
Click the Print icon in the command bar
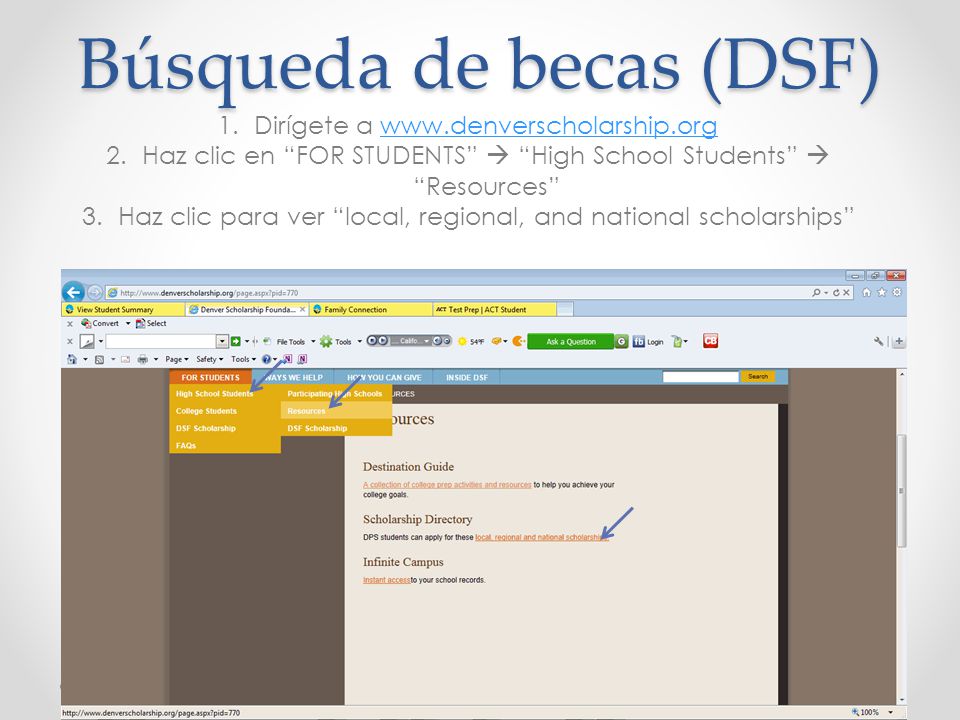tap(143, 359)
